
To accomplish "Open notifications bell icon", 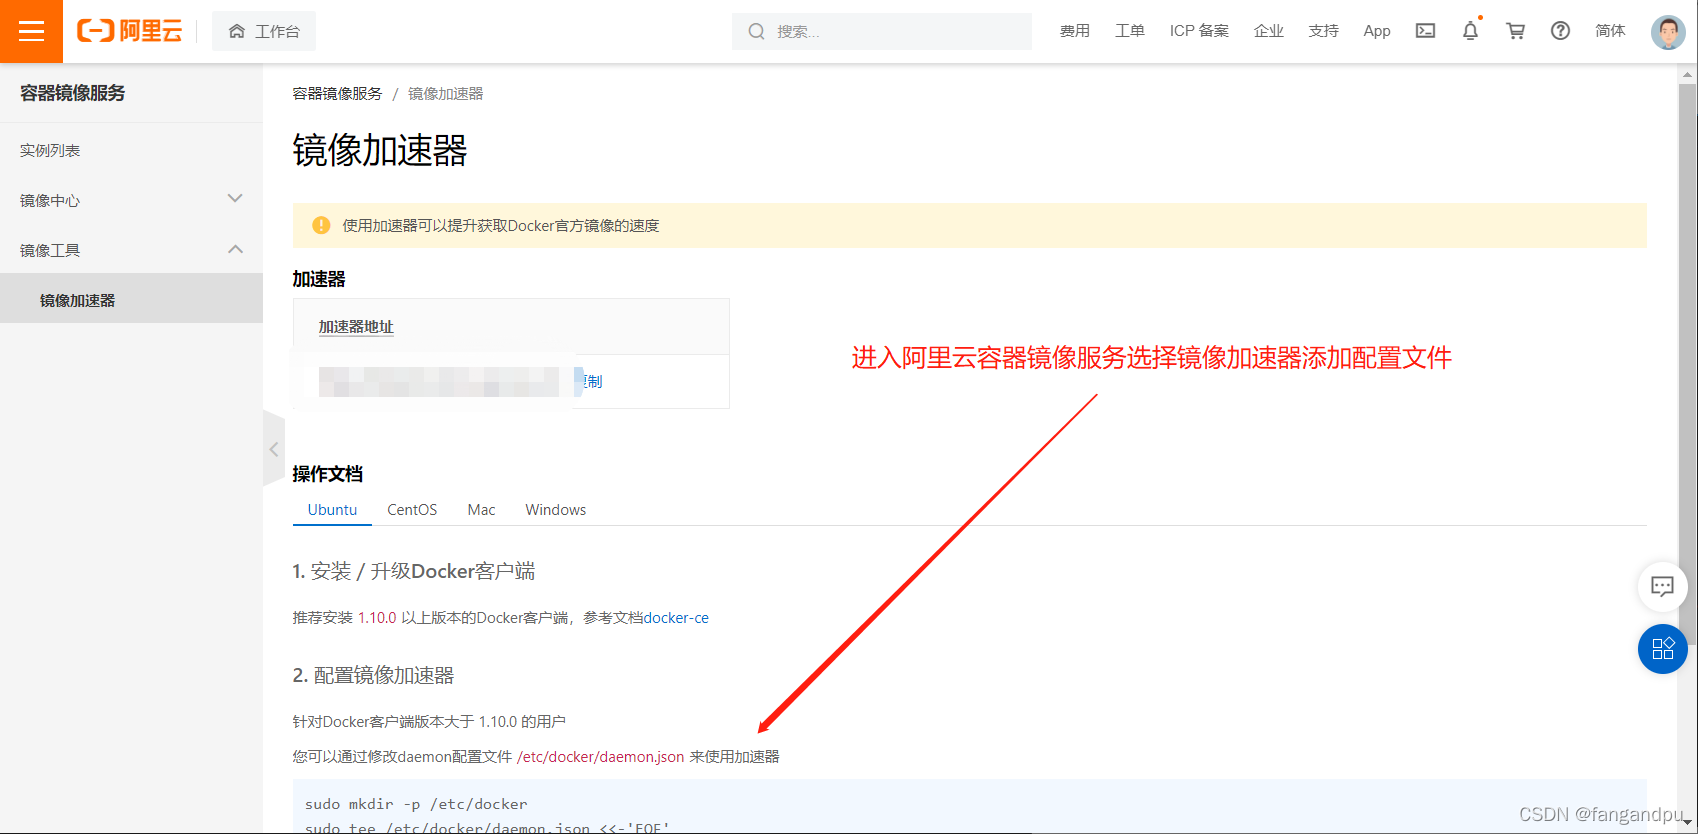I will [x=1470, y=31].
